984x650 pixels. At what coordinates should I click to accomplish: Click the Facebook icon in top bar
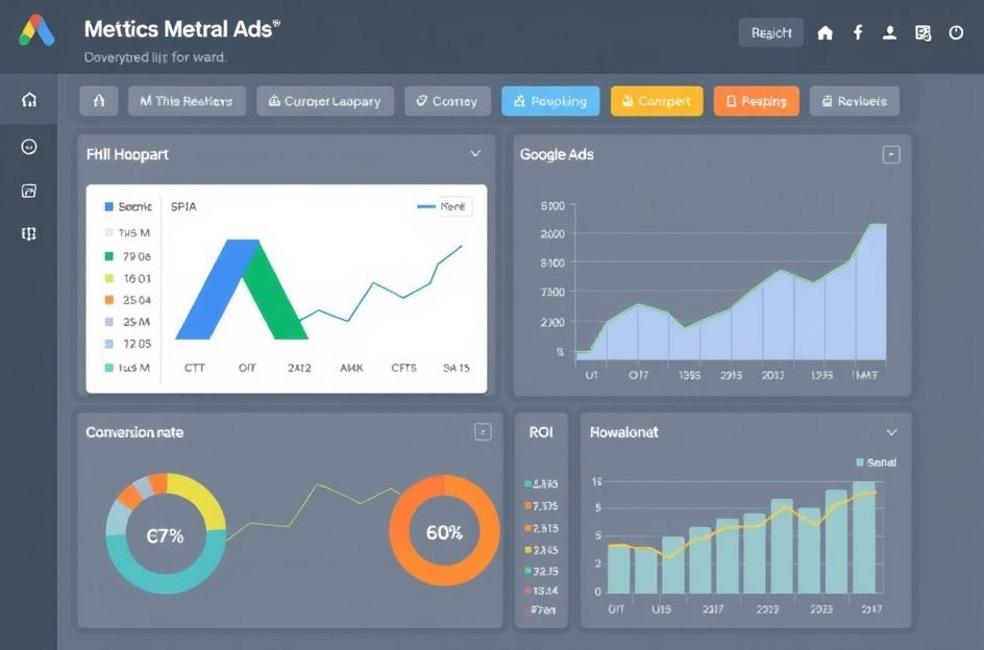[x=857, y=33]
